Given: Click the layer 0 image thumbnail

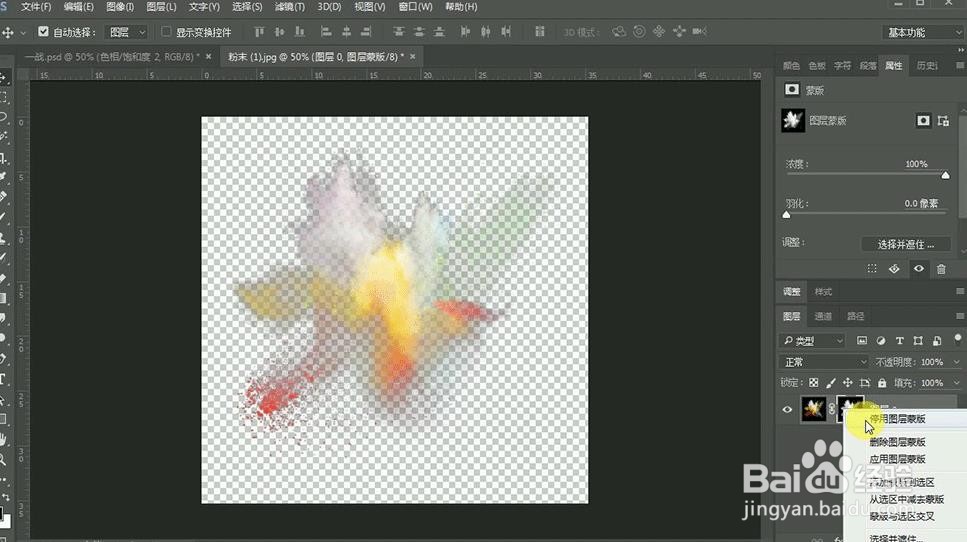Looking at the screenshot, I should (813, 409).
